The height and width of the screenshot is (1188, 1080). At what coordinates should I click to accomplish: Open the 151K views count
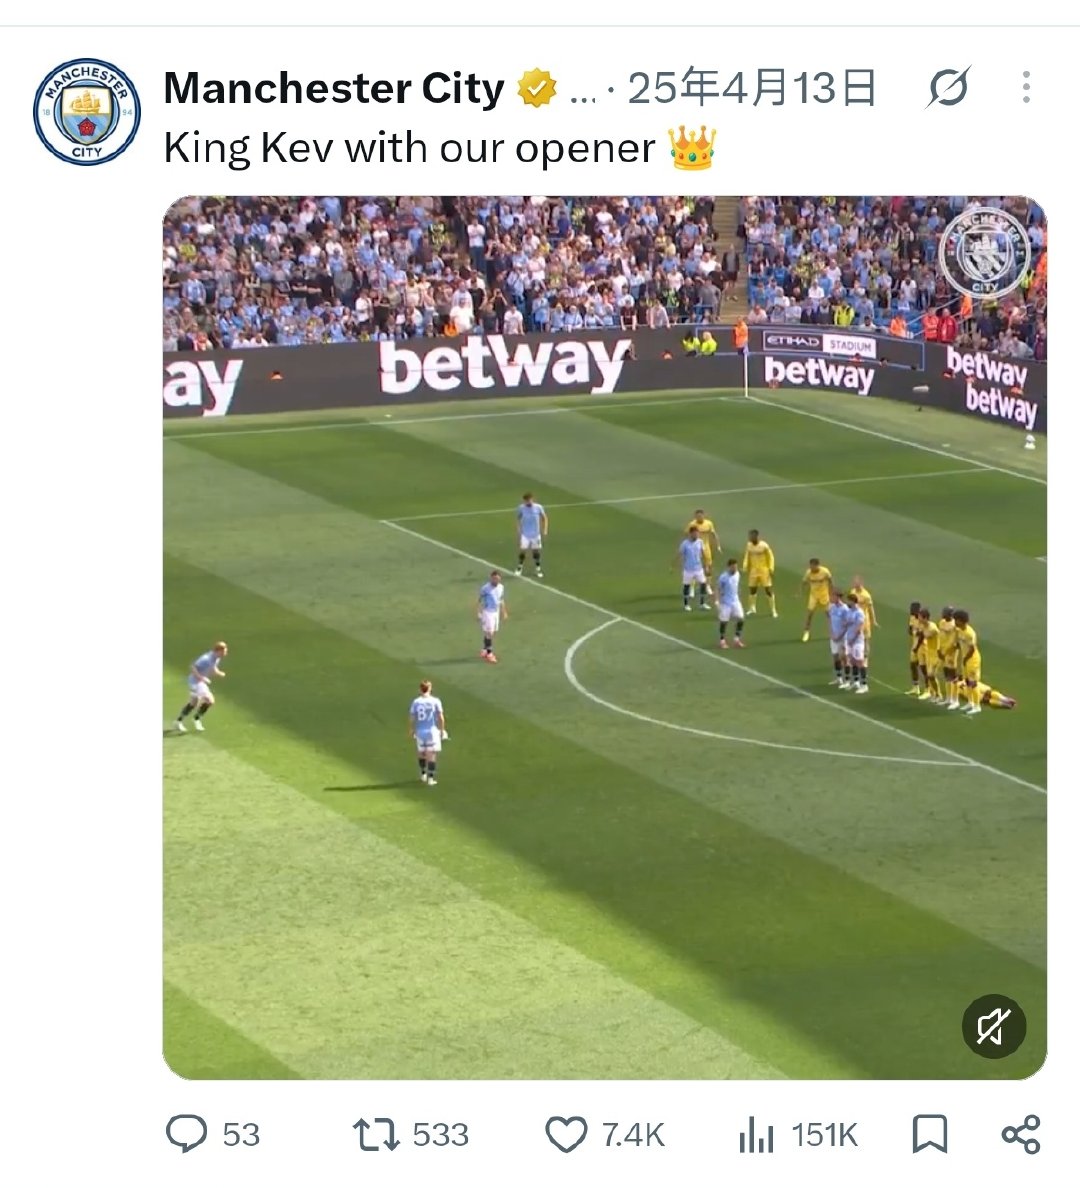tap(825, 1135)
